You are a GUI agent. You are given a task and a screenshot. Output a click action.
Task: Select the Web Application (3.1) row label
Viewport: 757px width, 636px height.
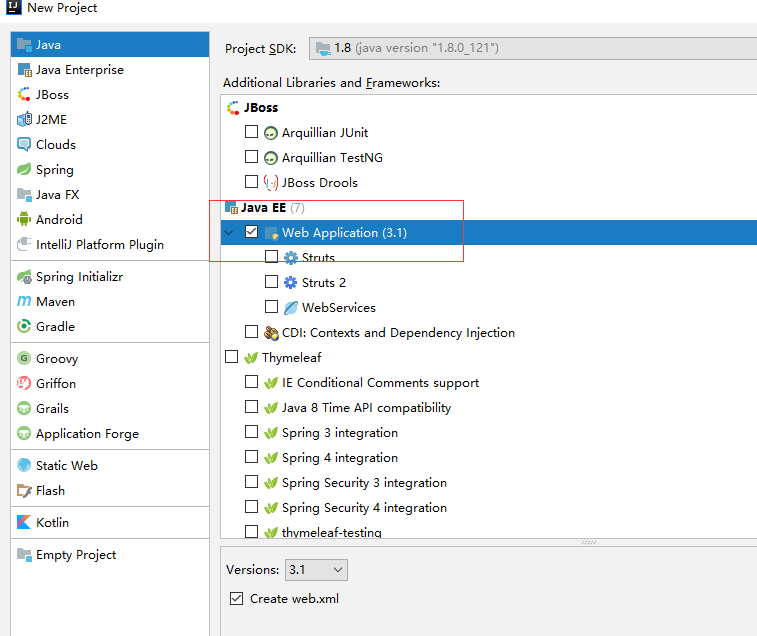[x=344, y=233]
